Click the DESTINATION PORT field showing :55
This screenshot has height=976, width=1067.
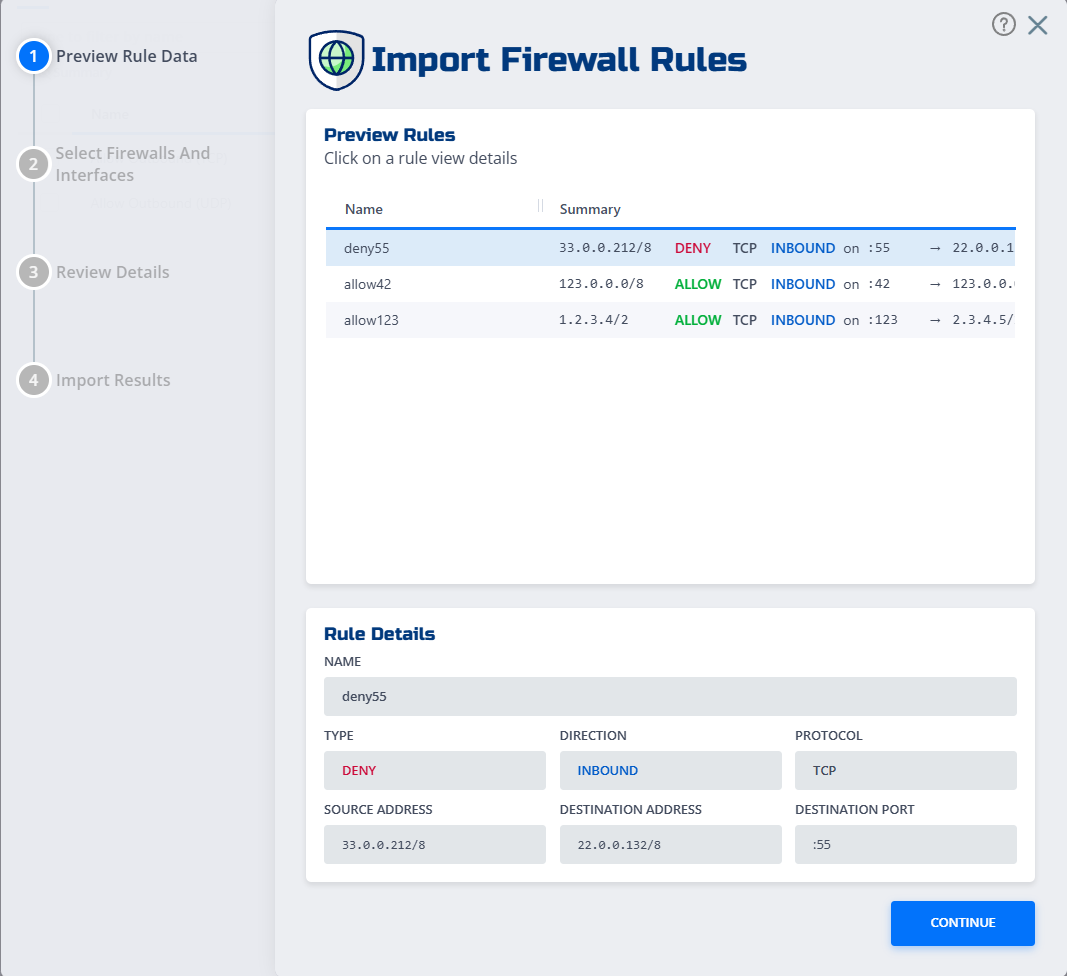pos(905,844)
